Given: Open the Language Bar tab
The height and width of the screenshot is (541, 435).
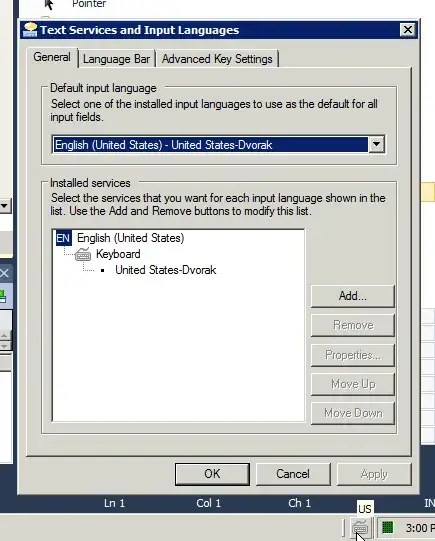Looking at the screenshot, I should (117, 59).
